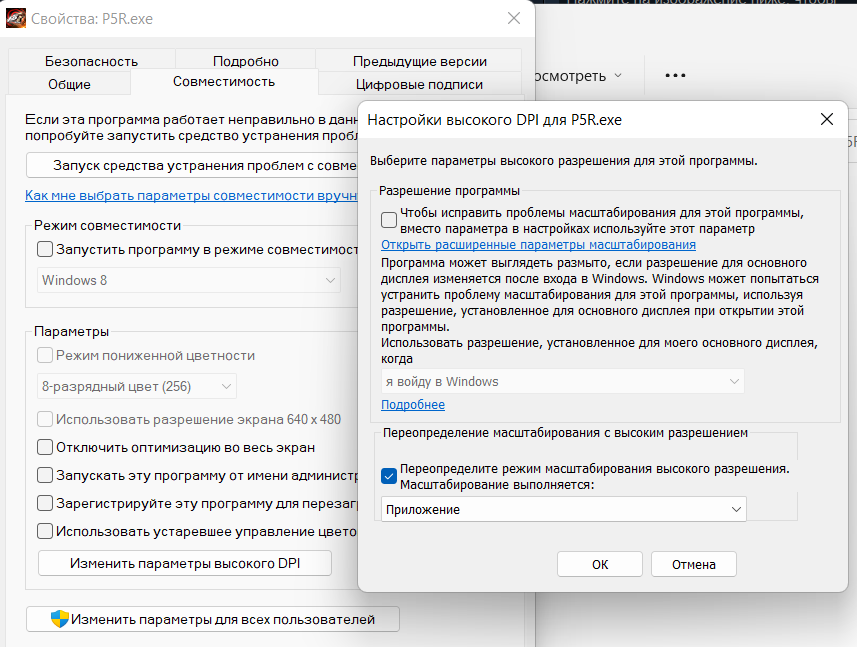Open the Предыдущие версии tab
857x647 pixels.
coord(419,61)
